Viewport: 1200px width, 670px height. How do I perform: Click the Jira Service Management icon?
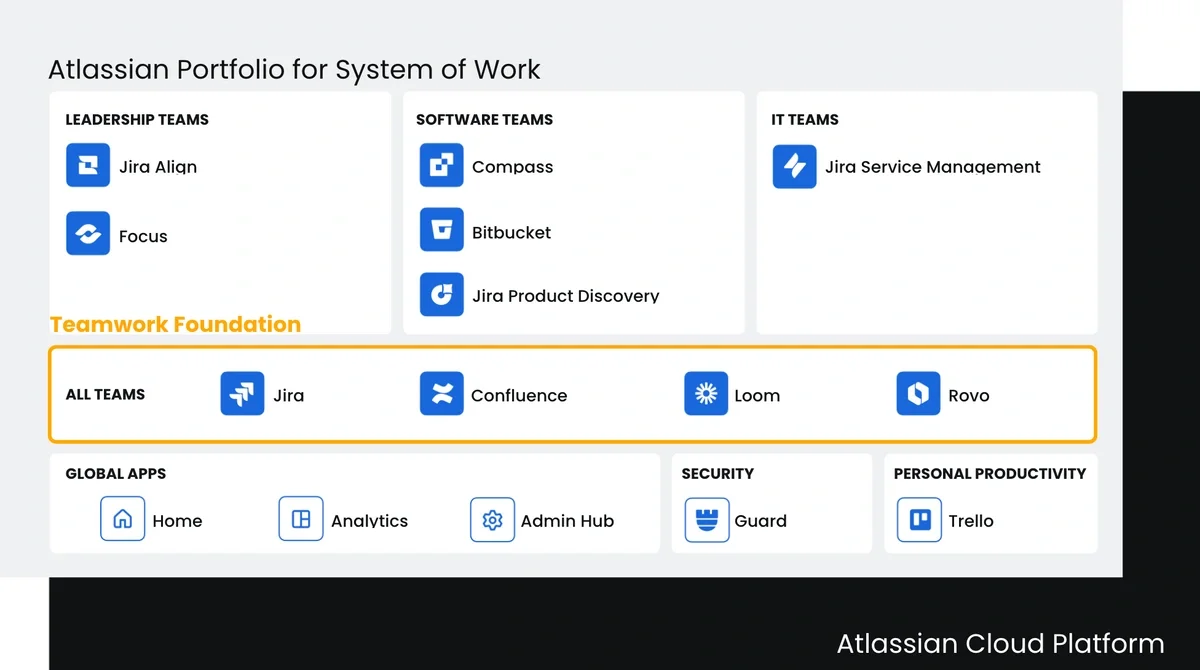pyautogui.click(x=794, y=166)
